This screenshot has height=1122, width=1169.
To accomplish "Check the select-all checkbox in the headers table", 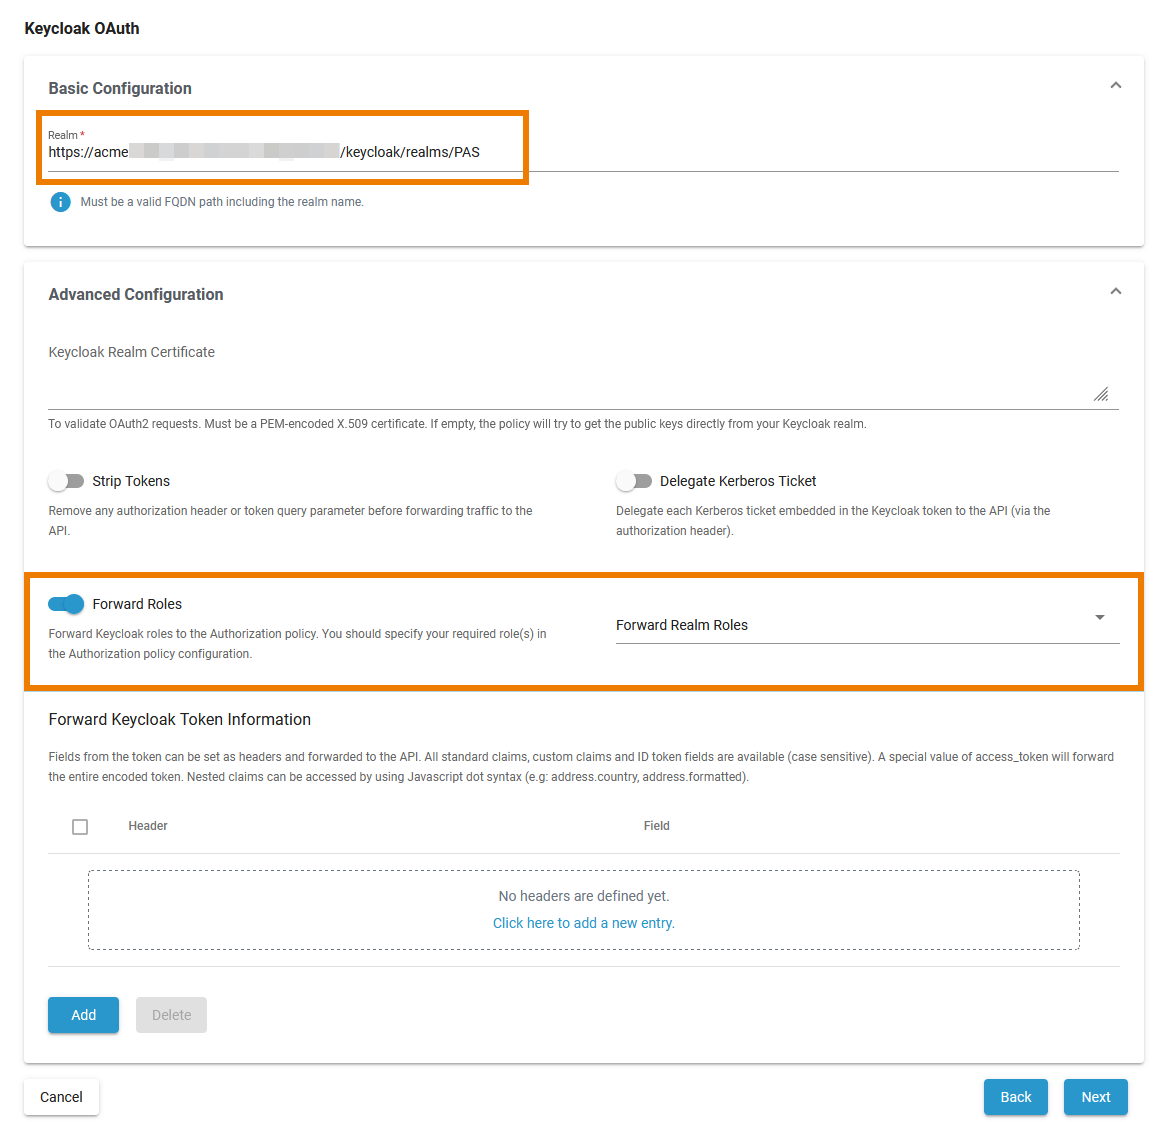I will point(80,826).
